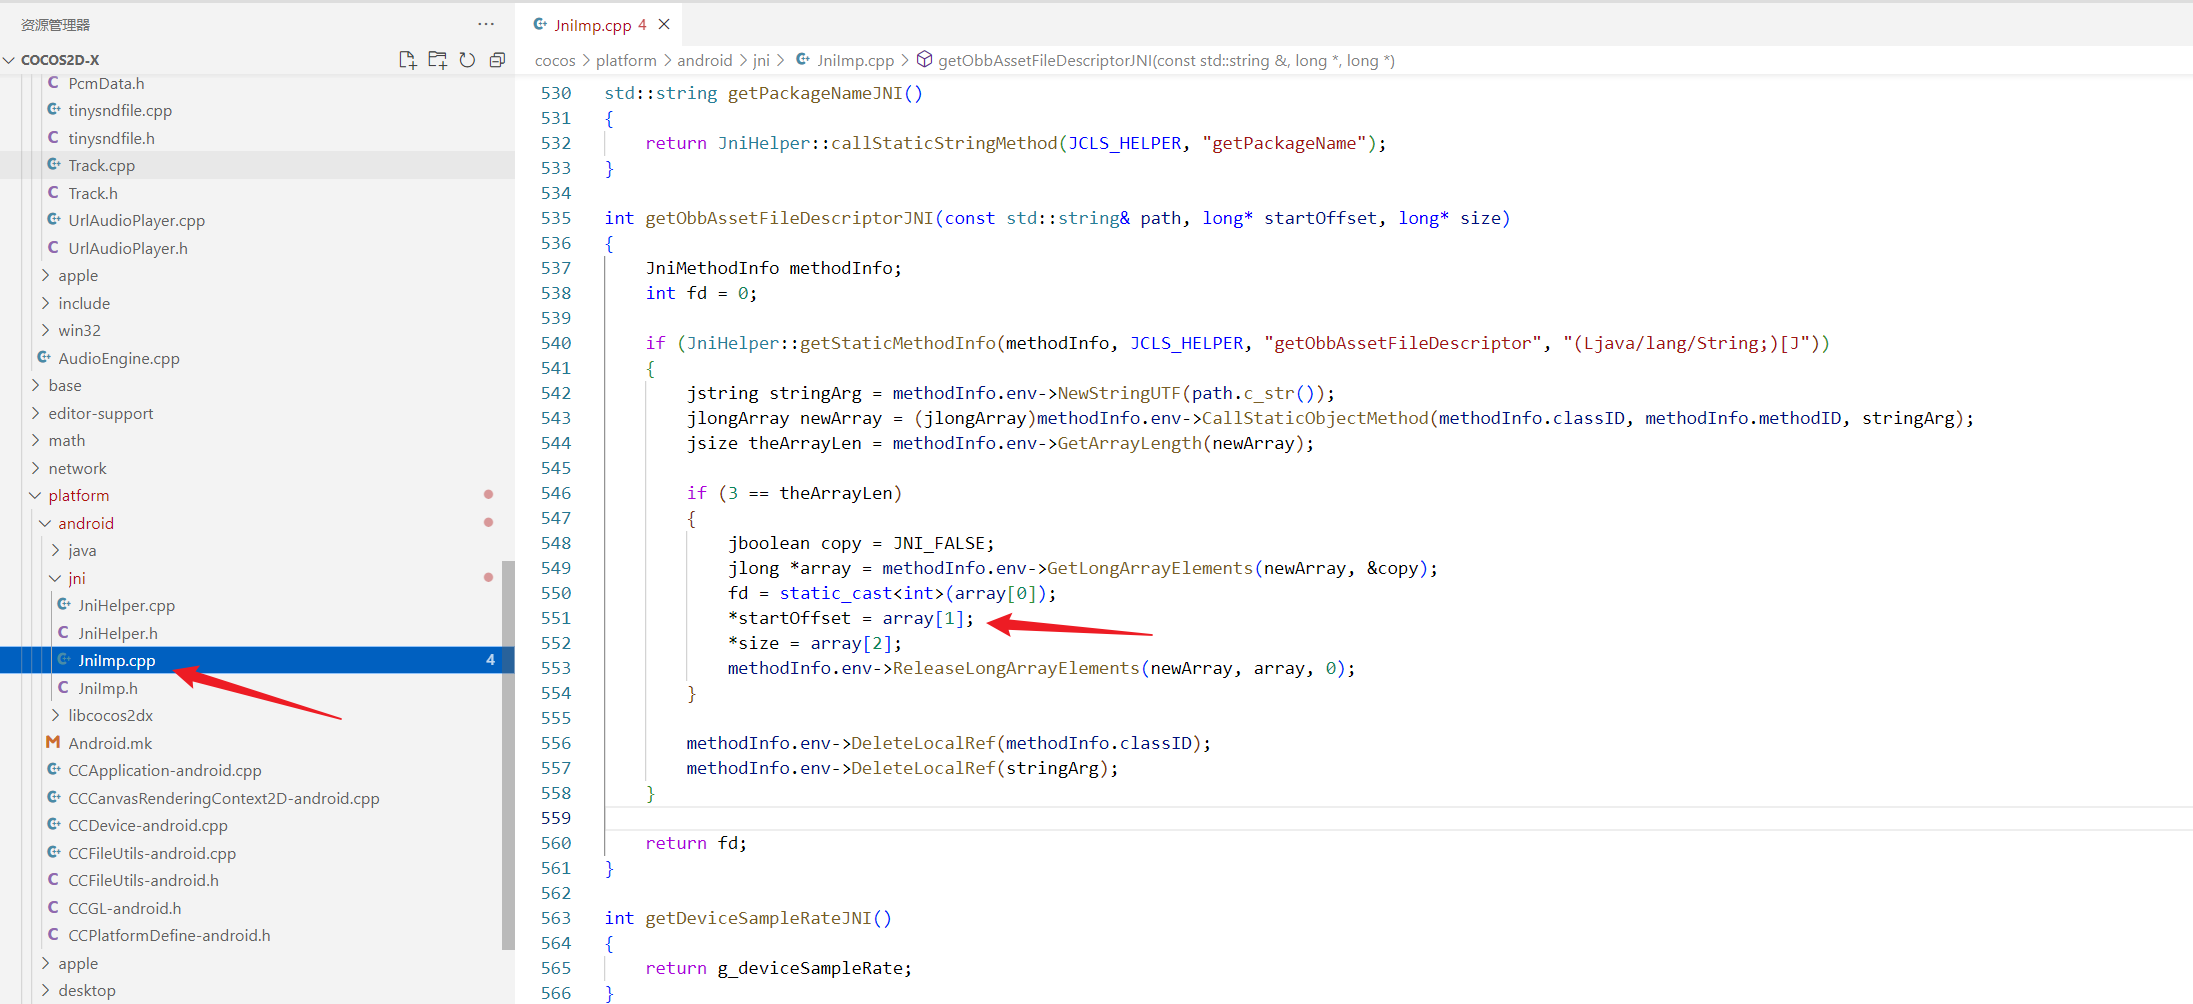Click the 资源管理器 explorer panel title
This screenshot has height=1004, width=2193.
tap(55, 24)
